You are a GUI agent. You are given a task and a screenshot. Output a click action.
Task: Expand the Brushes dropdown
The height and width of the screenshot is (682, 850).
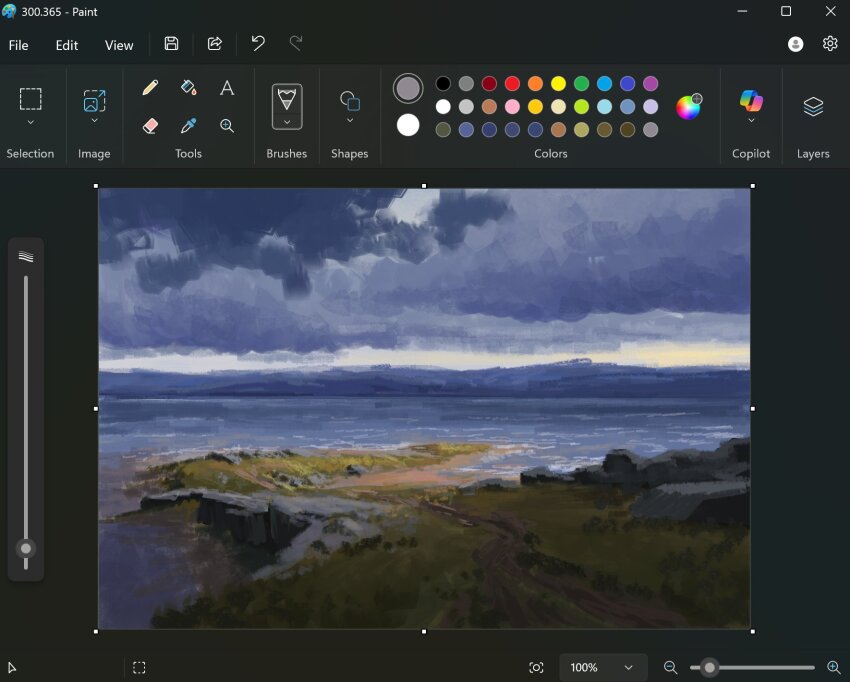point(287,123)
